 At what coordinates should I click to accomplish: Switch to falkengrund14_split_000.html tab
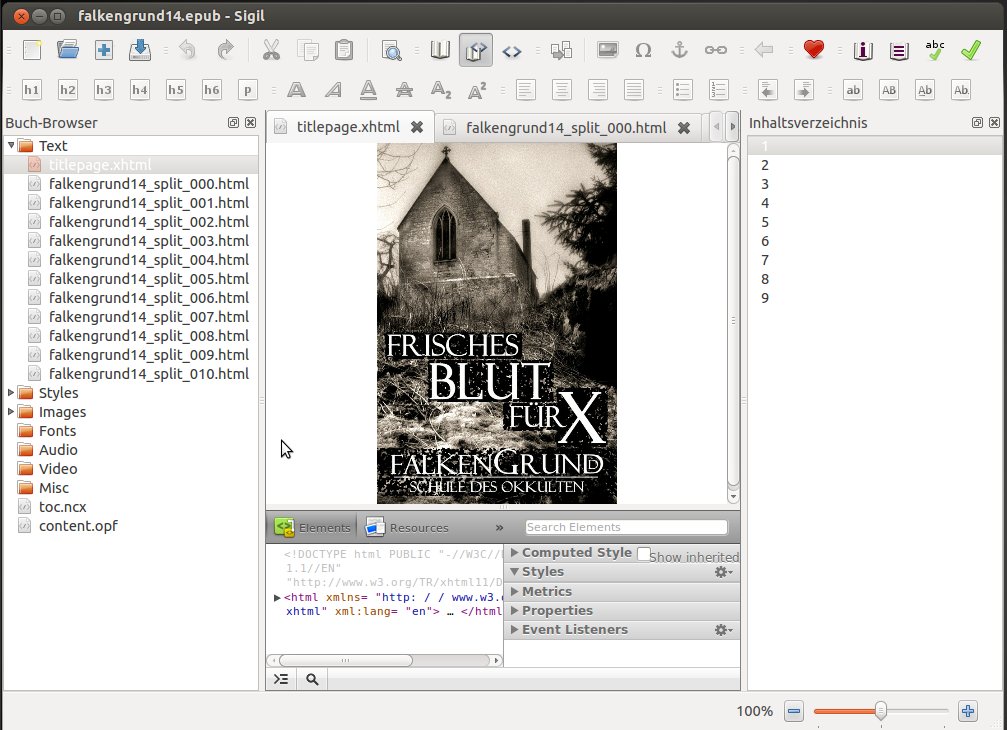565,128
